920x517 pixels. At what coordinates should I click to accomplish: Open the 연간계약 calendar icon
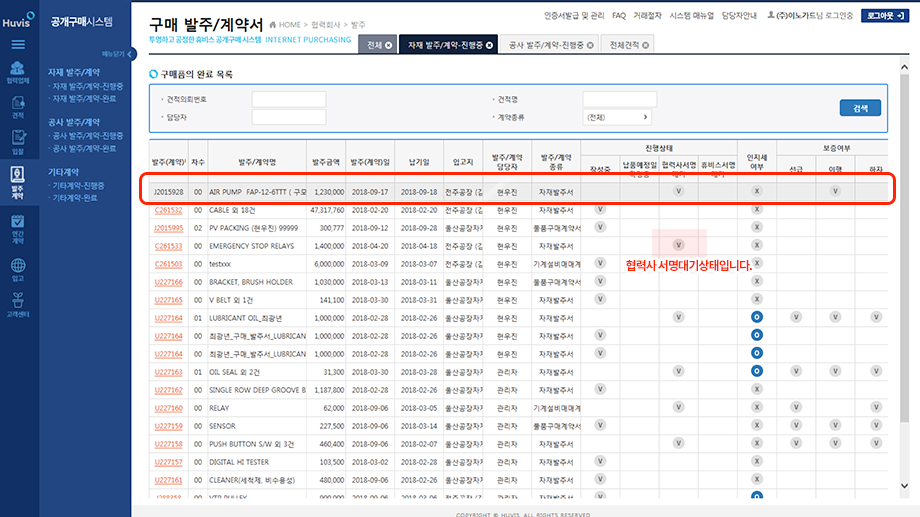click(x=18, y=229)
